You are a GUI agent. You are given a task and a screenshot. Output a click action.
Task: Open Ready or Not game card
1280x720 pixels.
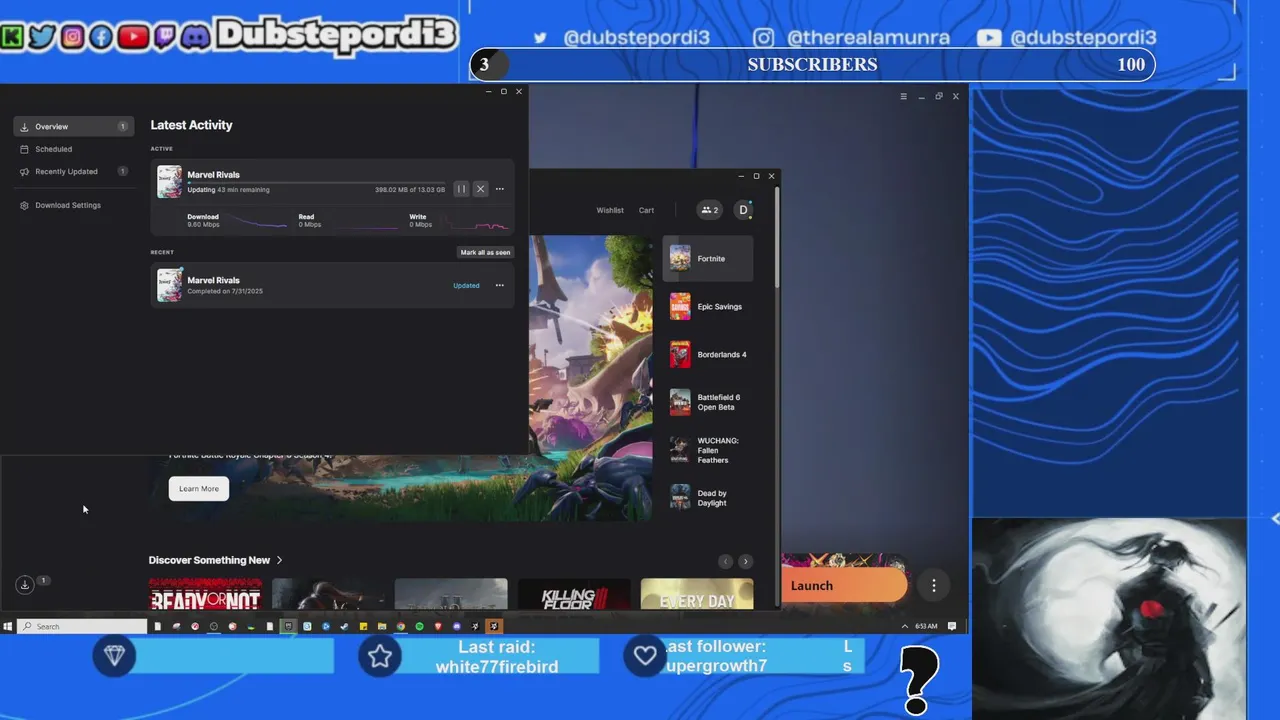click(205, 594)
